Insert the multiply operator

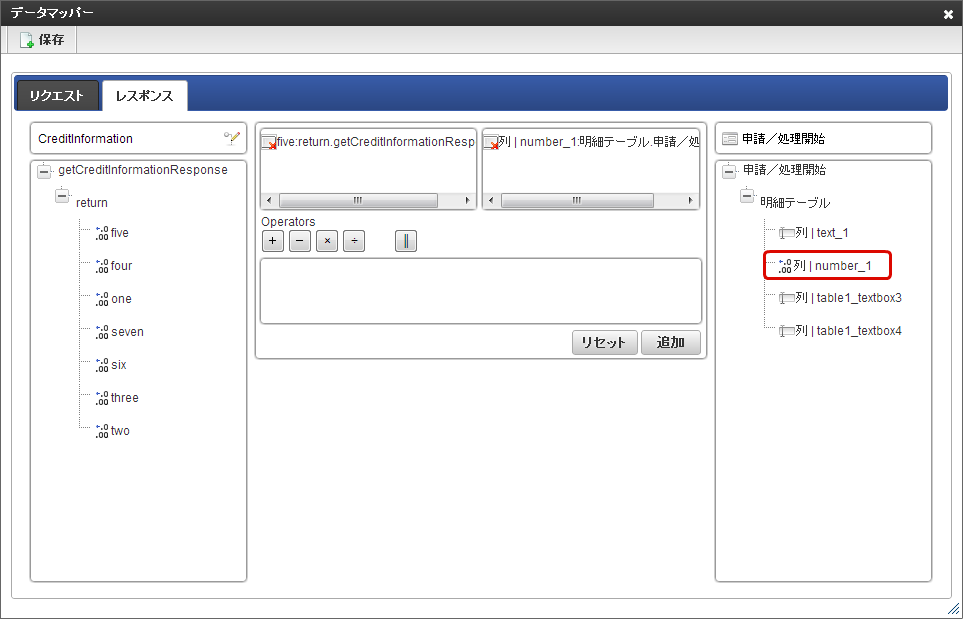tap(327, 241)
